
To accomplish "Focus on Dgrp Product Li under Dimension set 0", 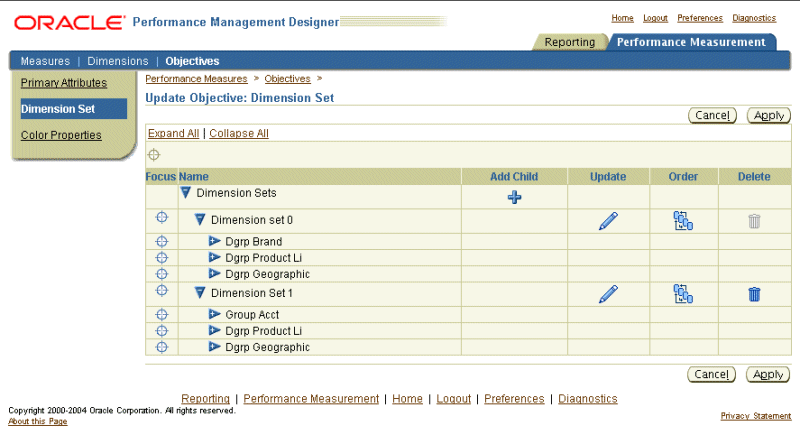I will (162, 258).
